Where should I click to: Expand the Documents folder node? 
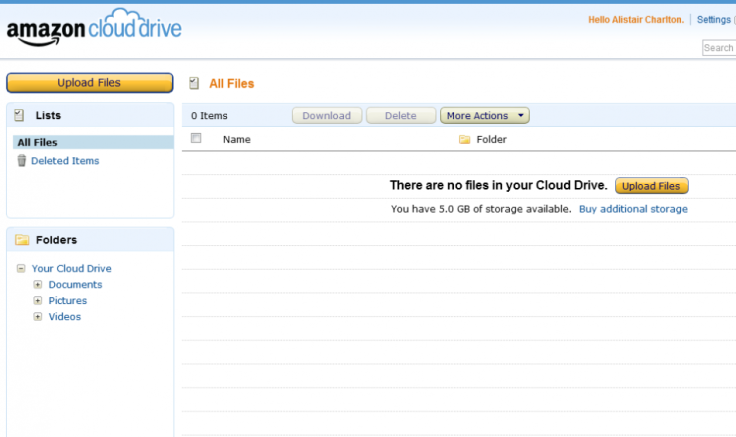(38, 284)
